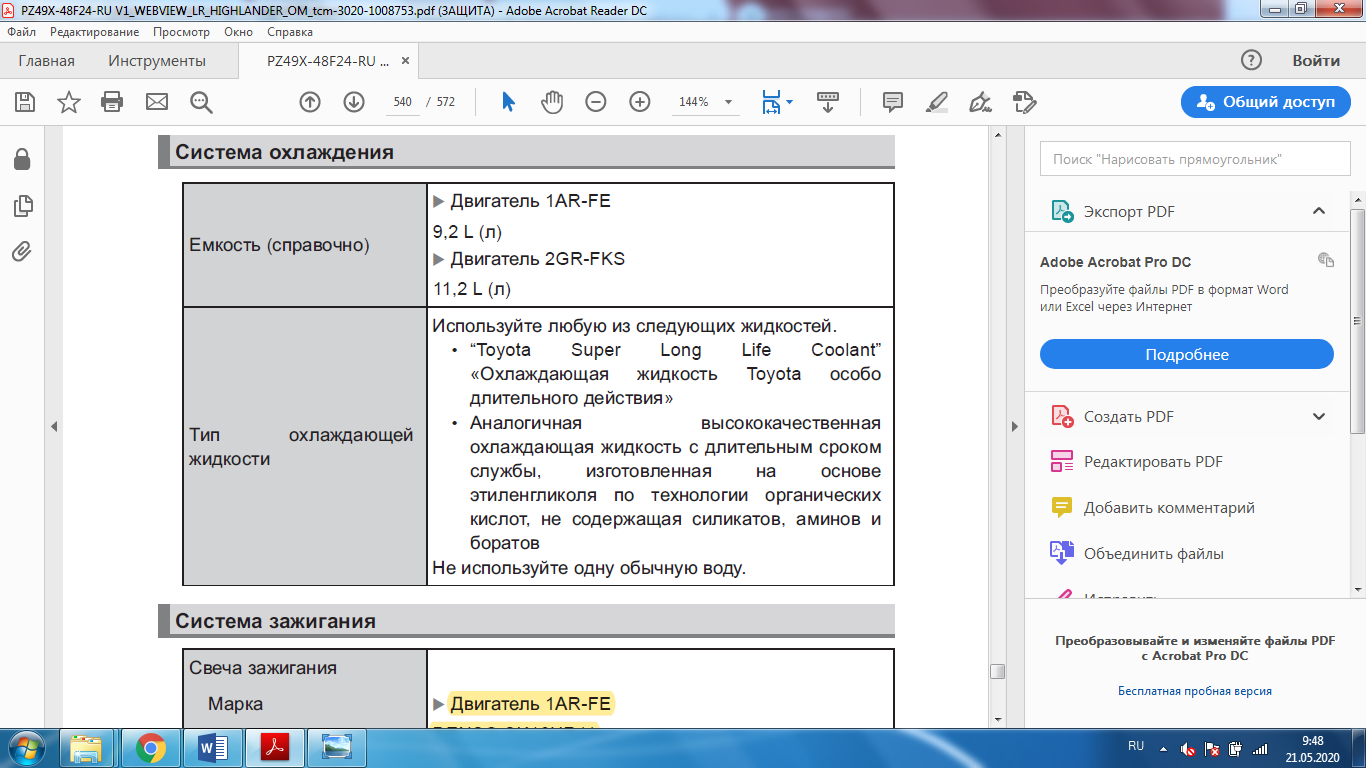Open the fit page width tool
The height and width of the screenshot is (768, 1366).
point(771,102)
